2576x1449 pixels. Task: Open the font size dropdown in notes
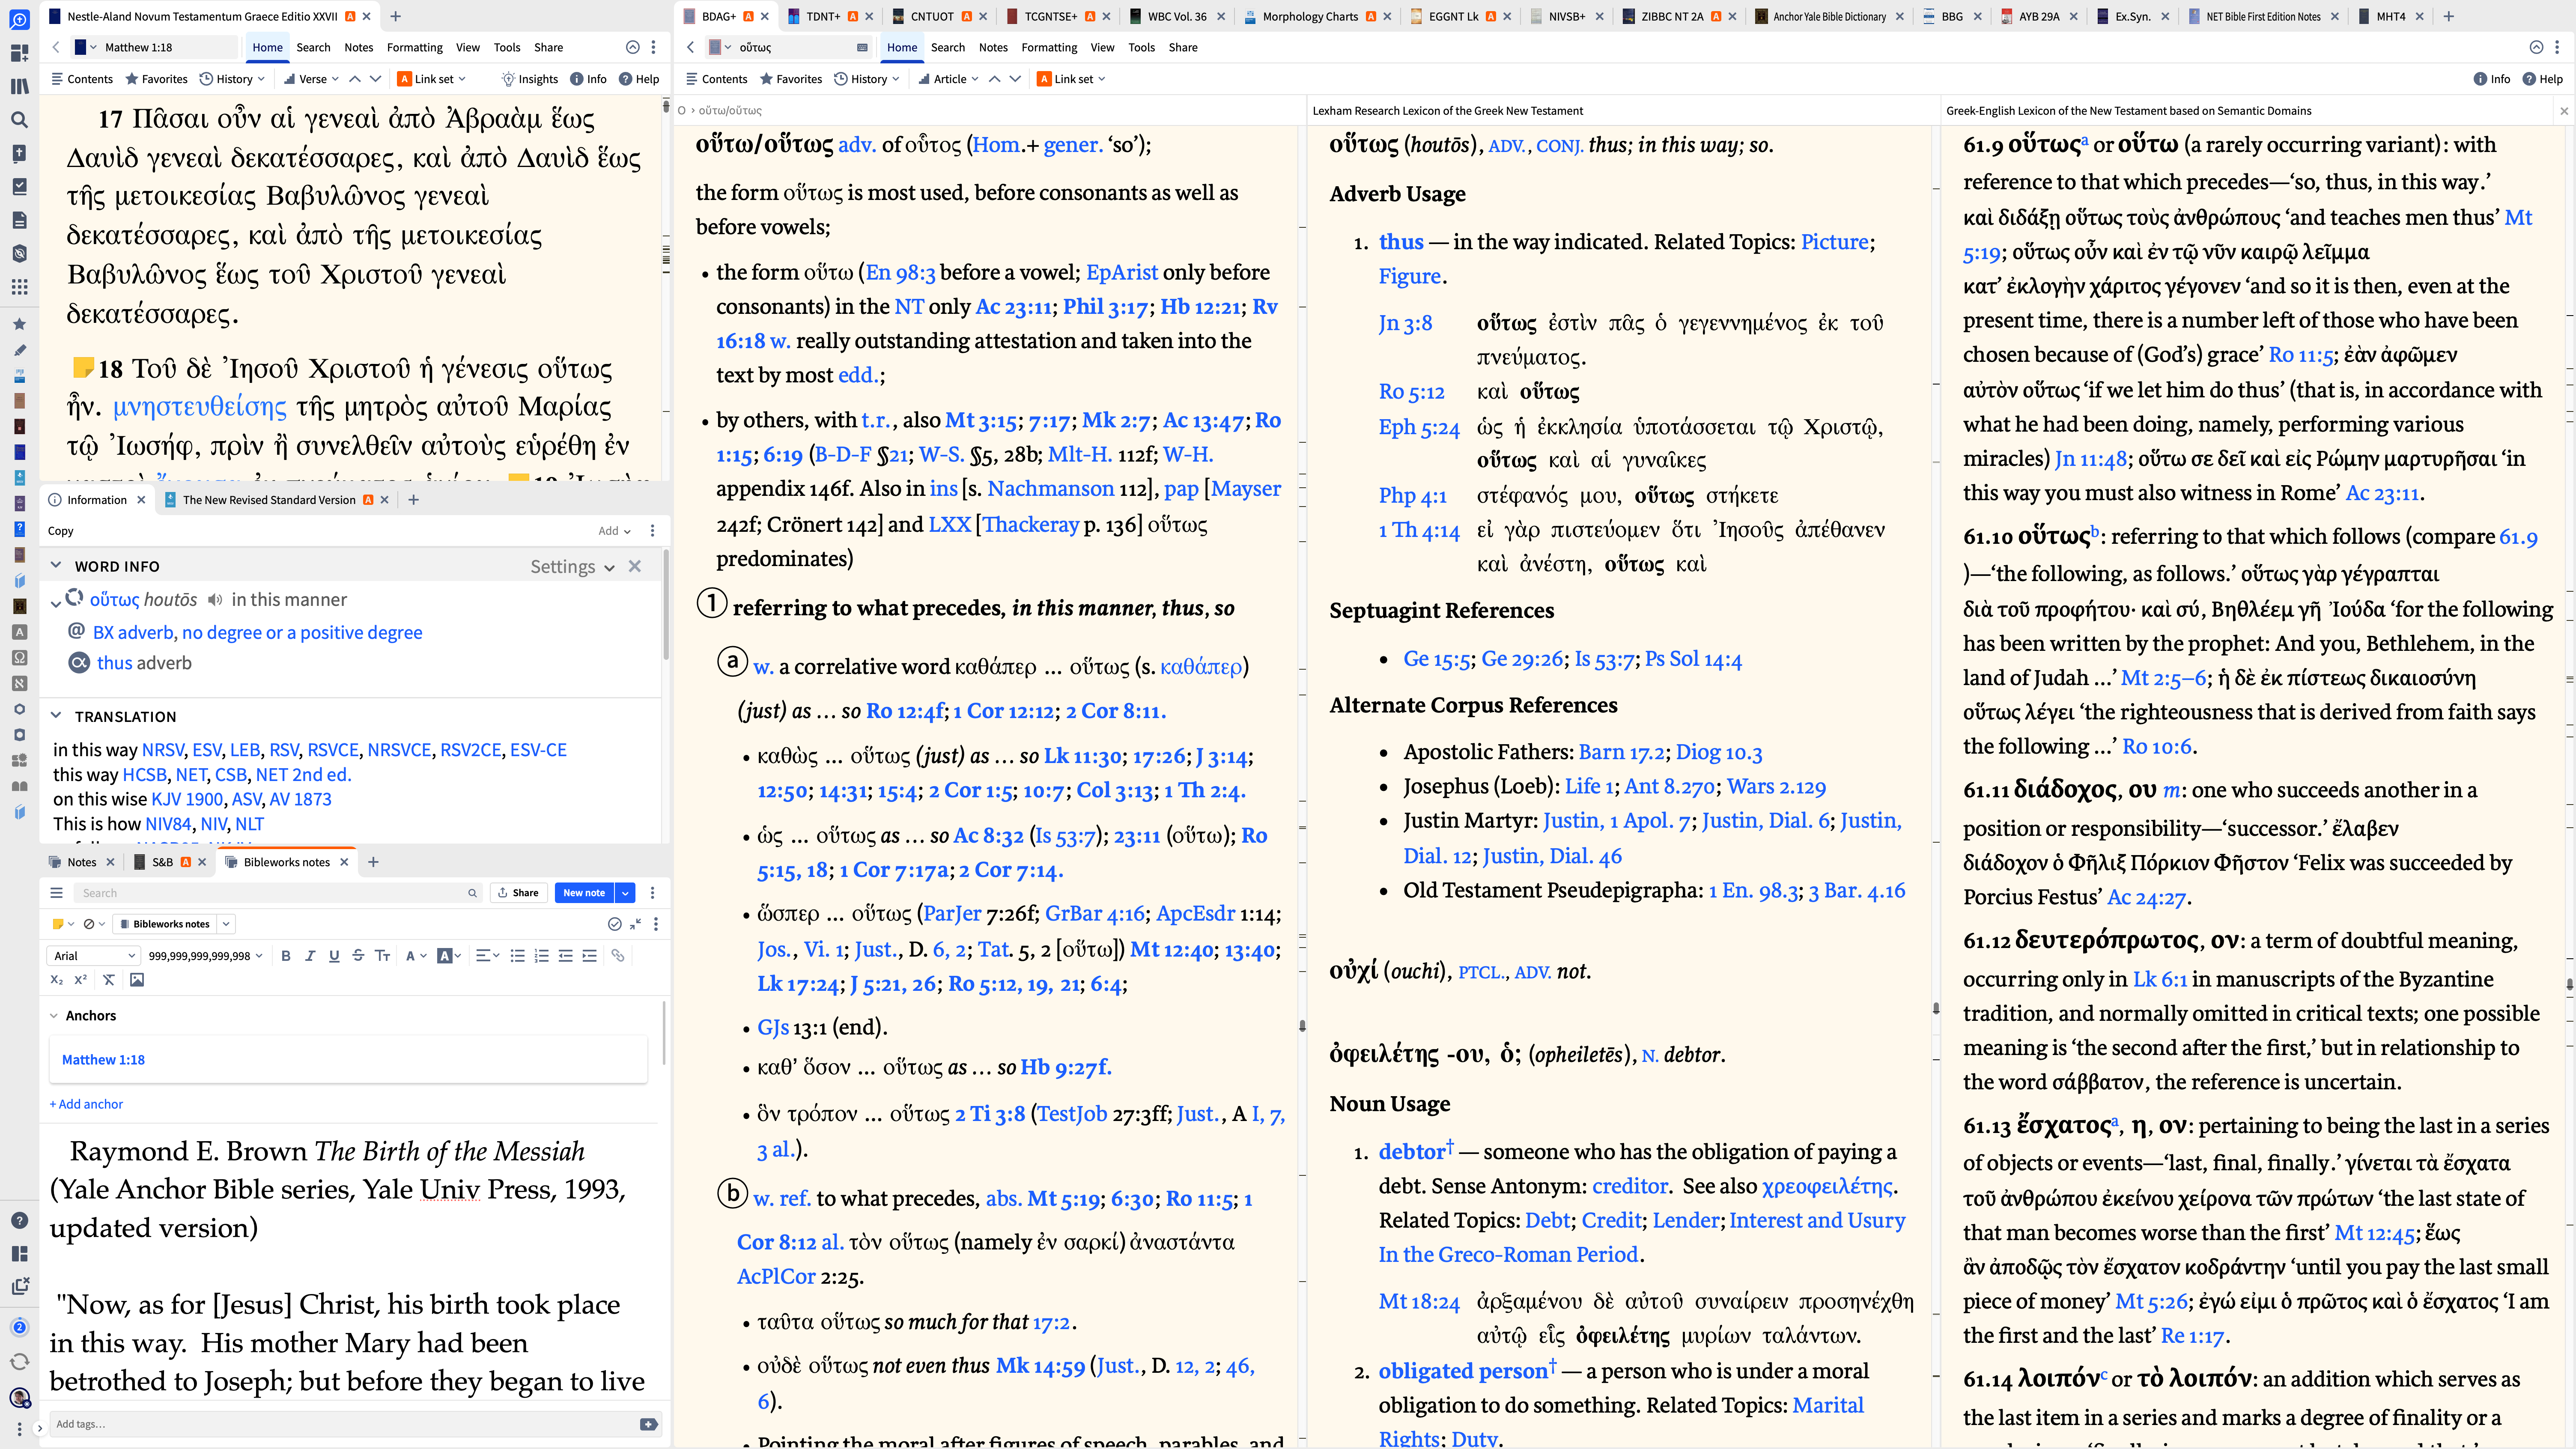[205, 956]
